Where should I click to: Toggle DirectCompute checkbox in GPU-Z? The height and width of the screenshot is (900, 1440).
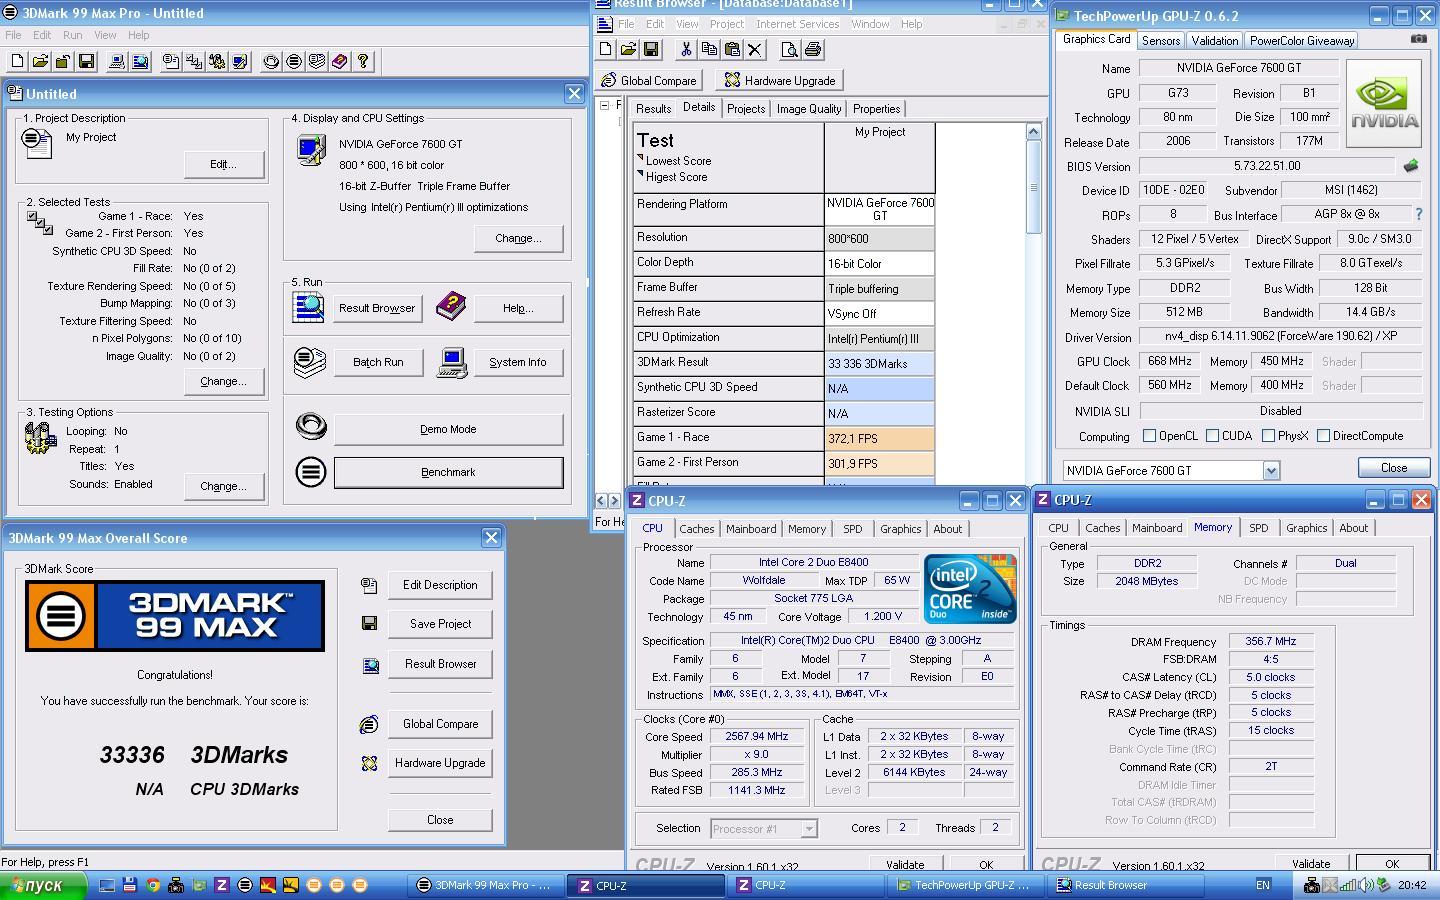click(1323, 436)
